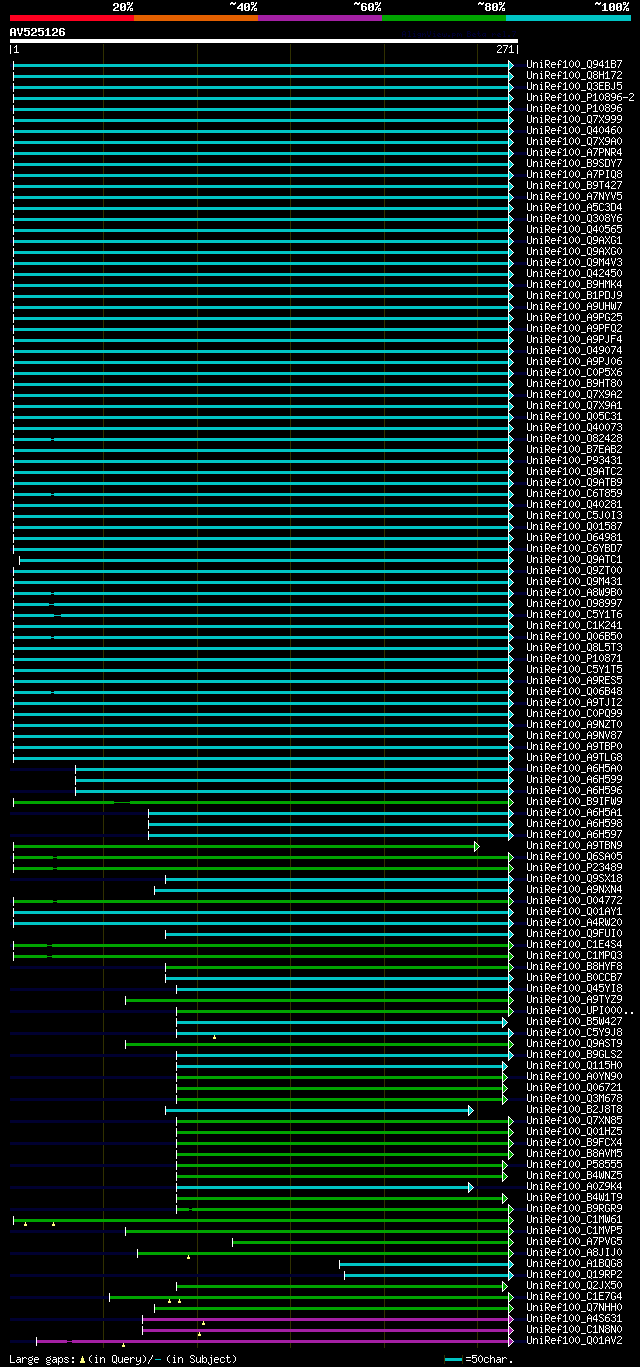The height and width of the screenshot is (1367, 640).
Task: Click the UniRef100_Q8L5T3 entry
Action: click(x=574, y=647)
